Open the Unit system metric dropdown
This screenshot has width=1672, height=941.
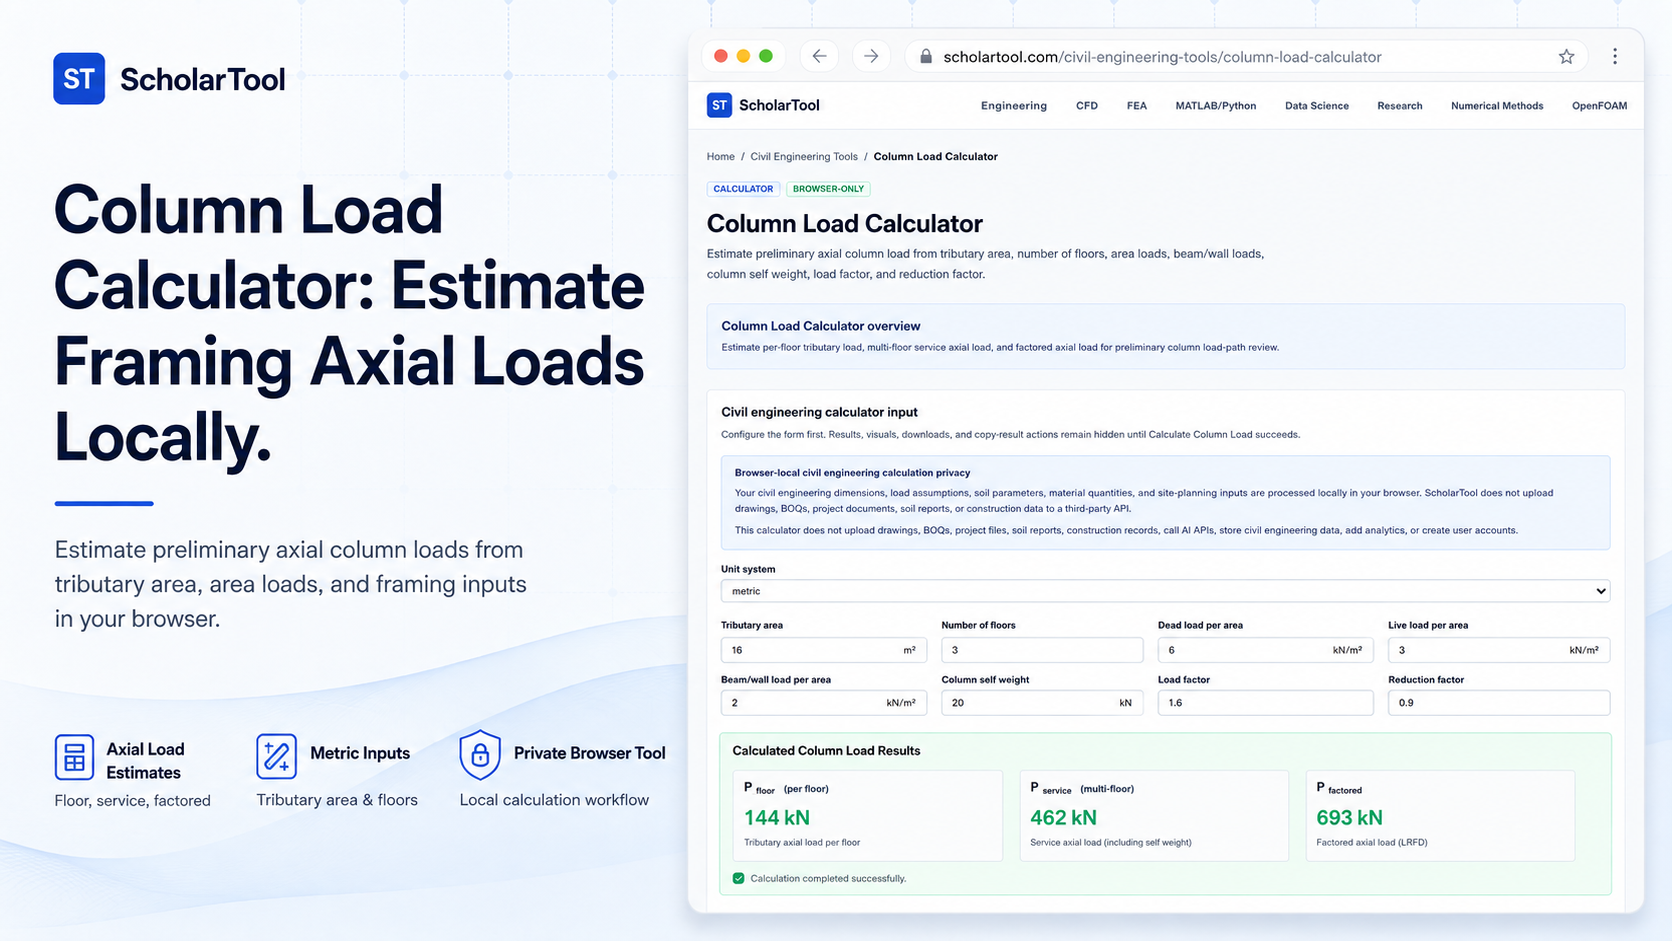click(x=1165, y=591)
